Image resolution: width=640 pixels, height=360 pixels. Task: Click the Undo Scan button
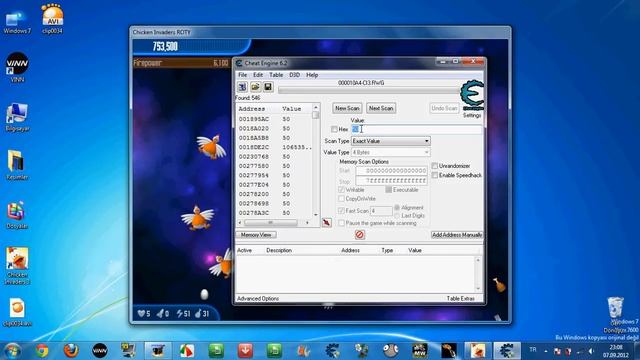pyautogui.click(x=444, y=108)
